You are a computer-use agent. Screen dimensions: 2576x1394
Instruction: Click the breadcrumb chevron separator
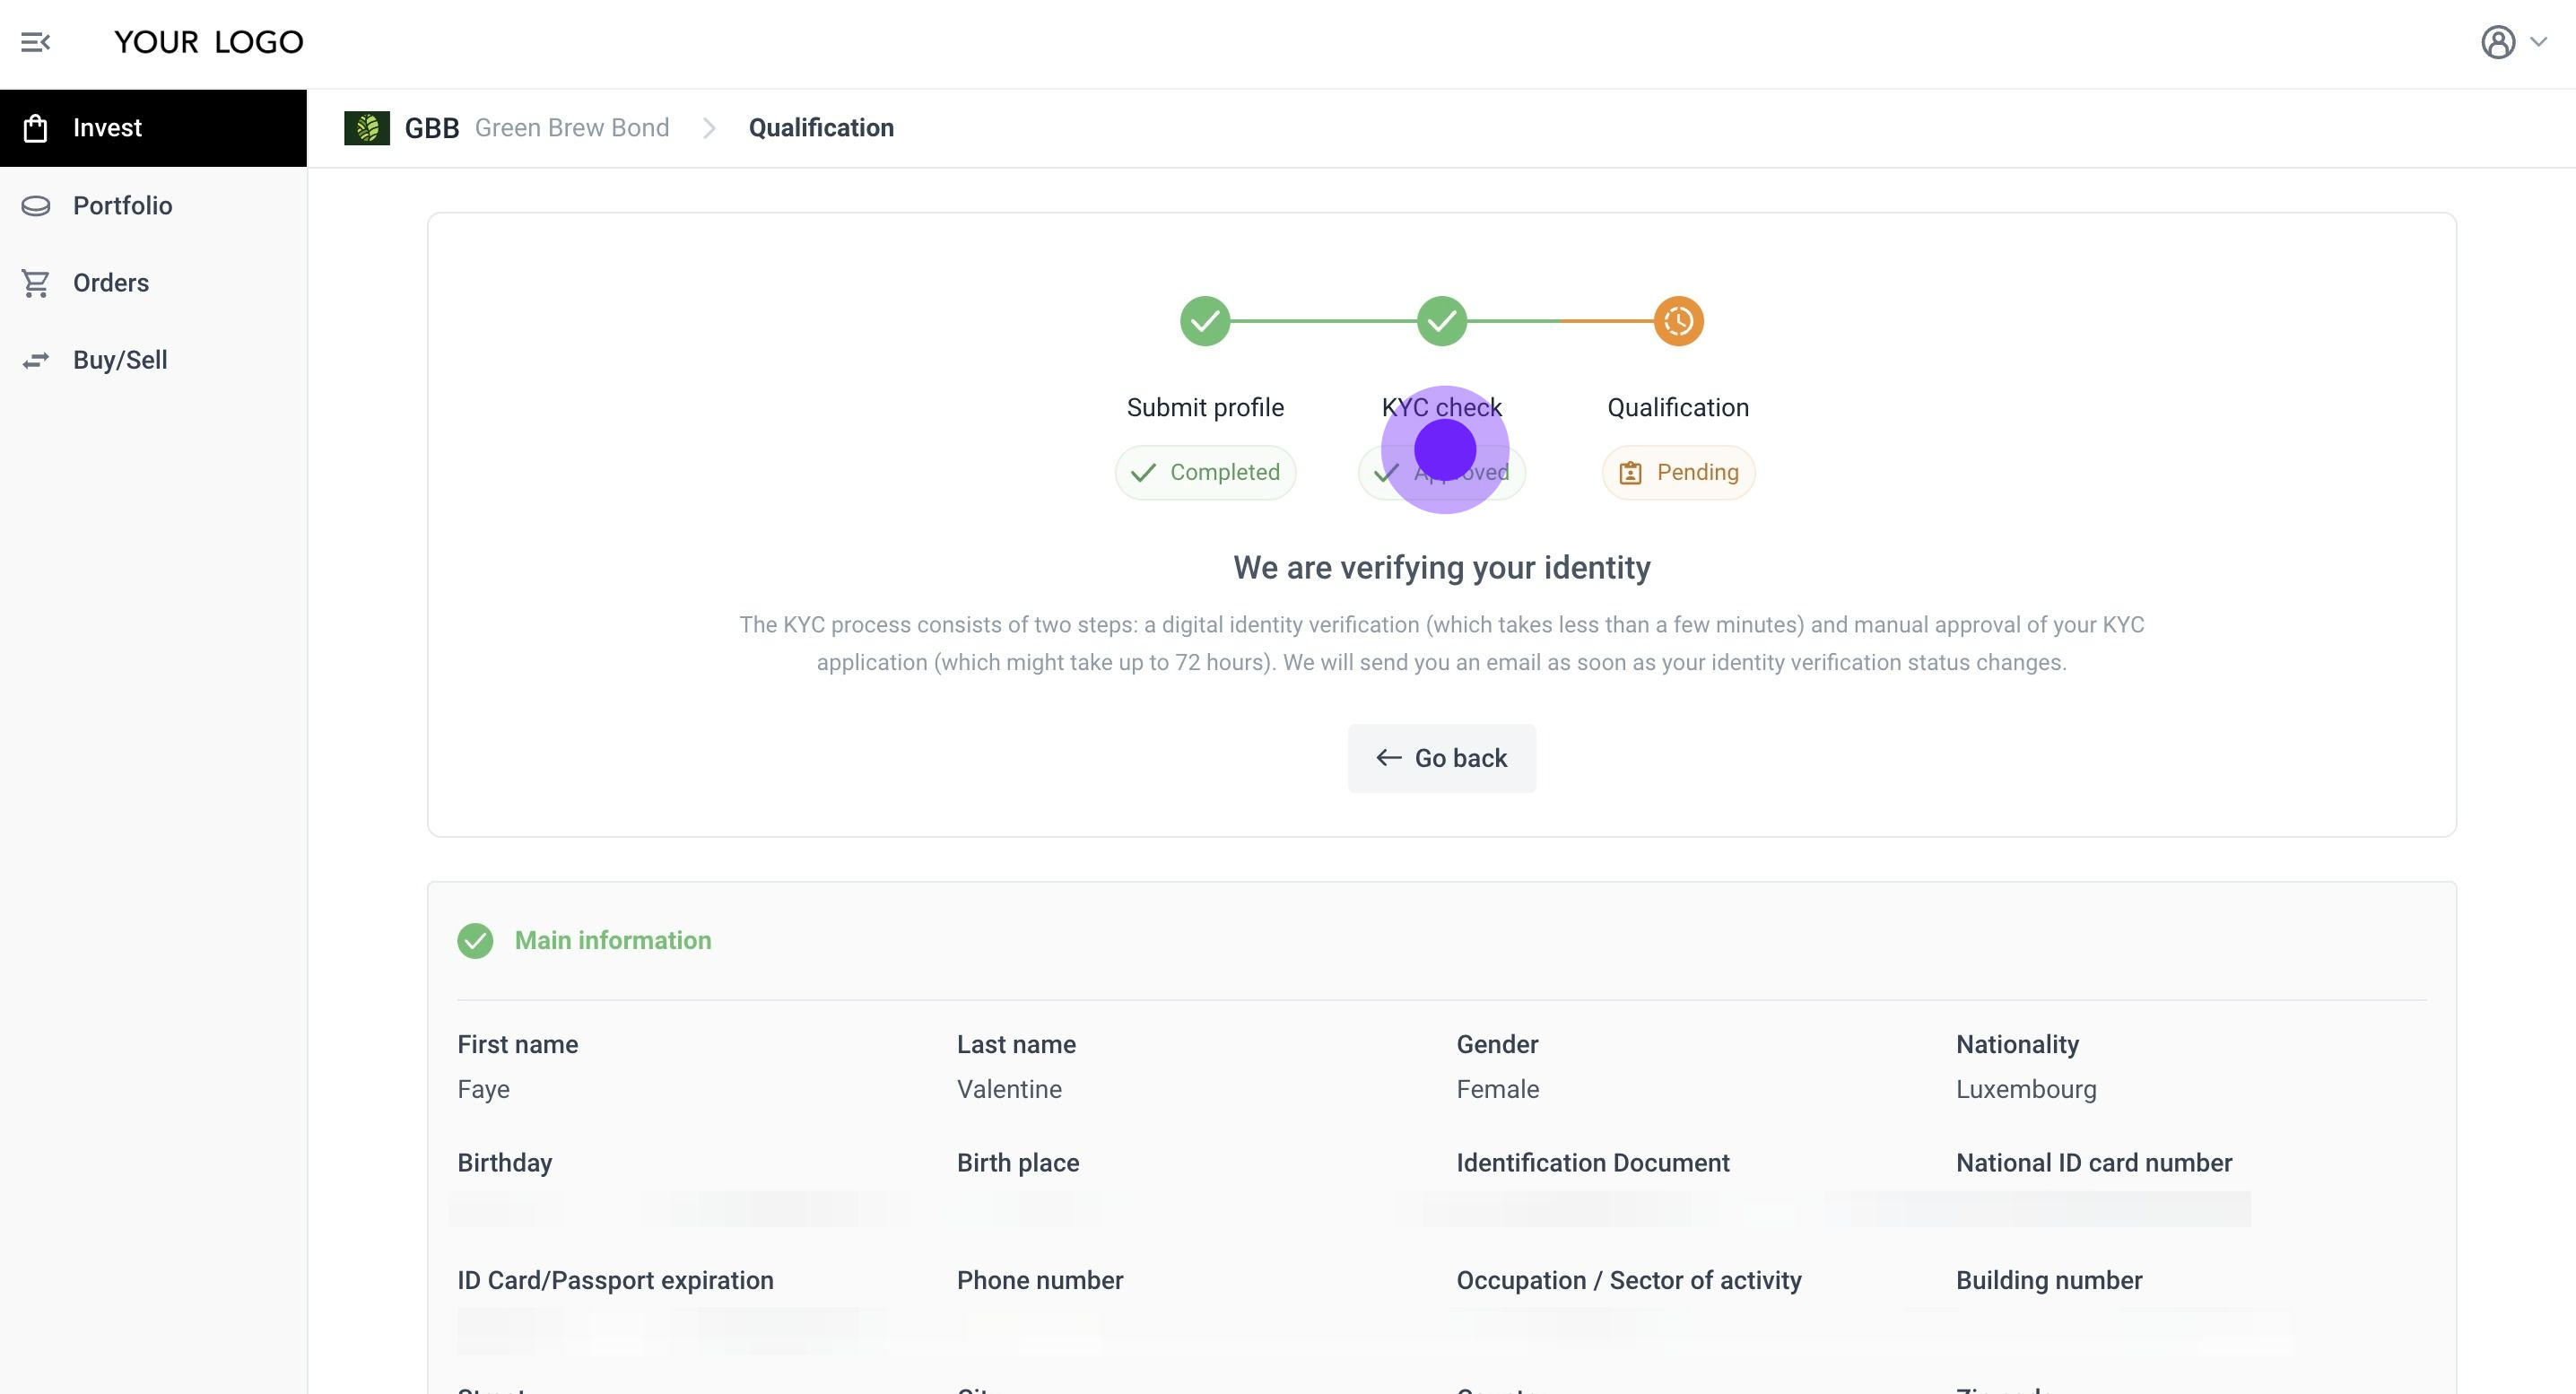[x=709, y=128]
